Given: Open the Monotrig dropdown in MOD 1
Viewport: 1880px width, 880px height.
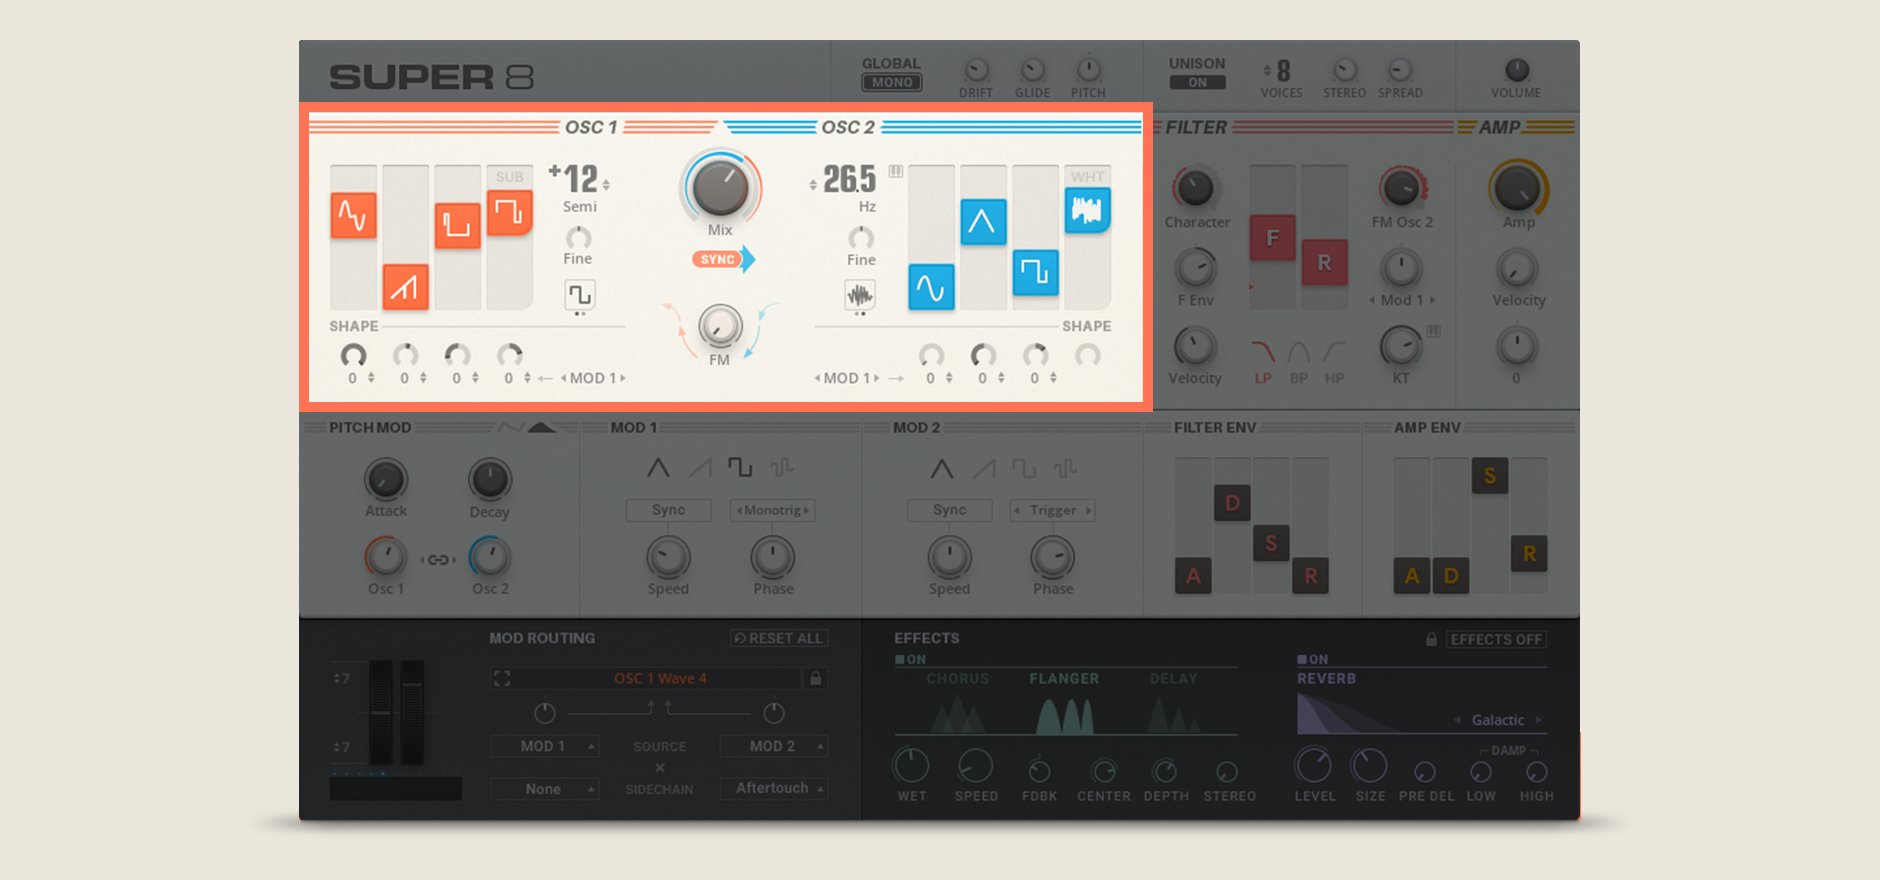Looking at the screenshot, I should click(x=773, y=511).
